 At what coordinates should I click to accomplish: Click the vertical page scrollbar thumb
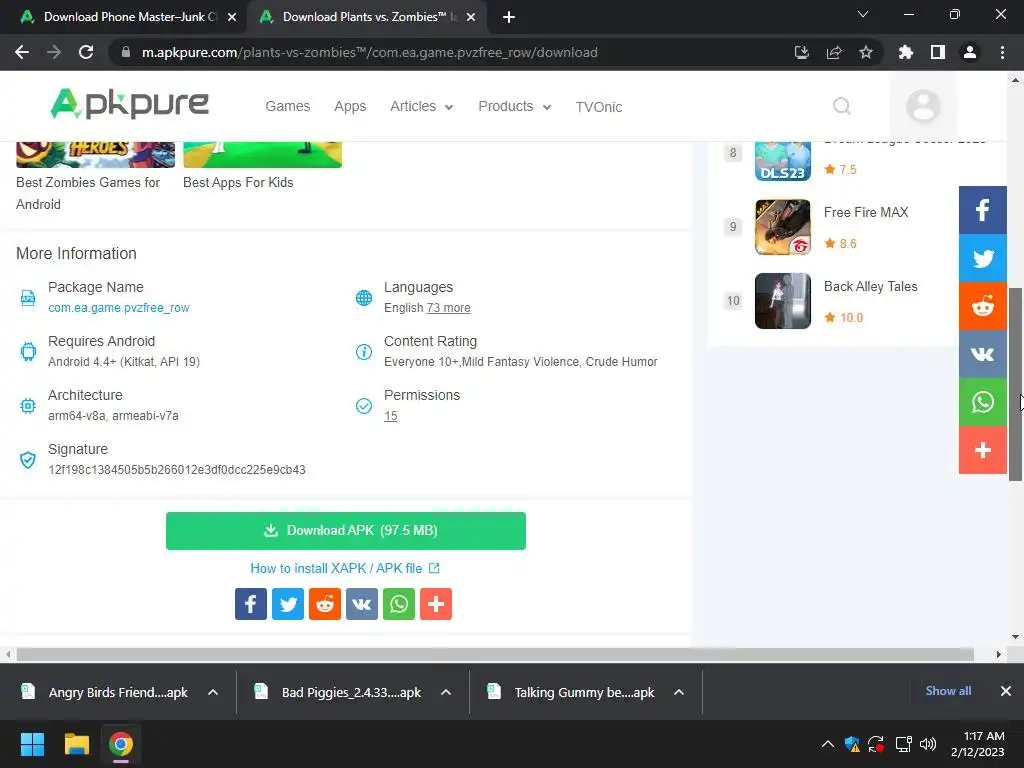[1015, 384]
